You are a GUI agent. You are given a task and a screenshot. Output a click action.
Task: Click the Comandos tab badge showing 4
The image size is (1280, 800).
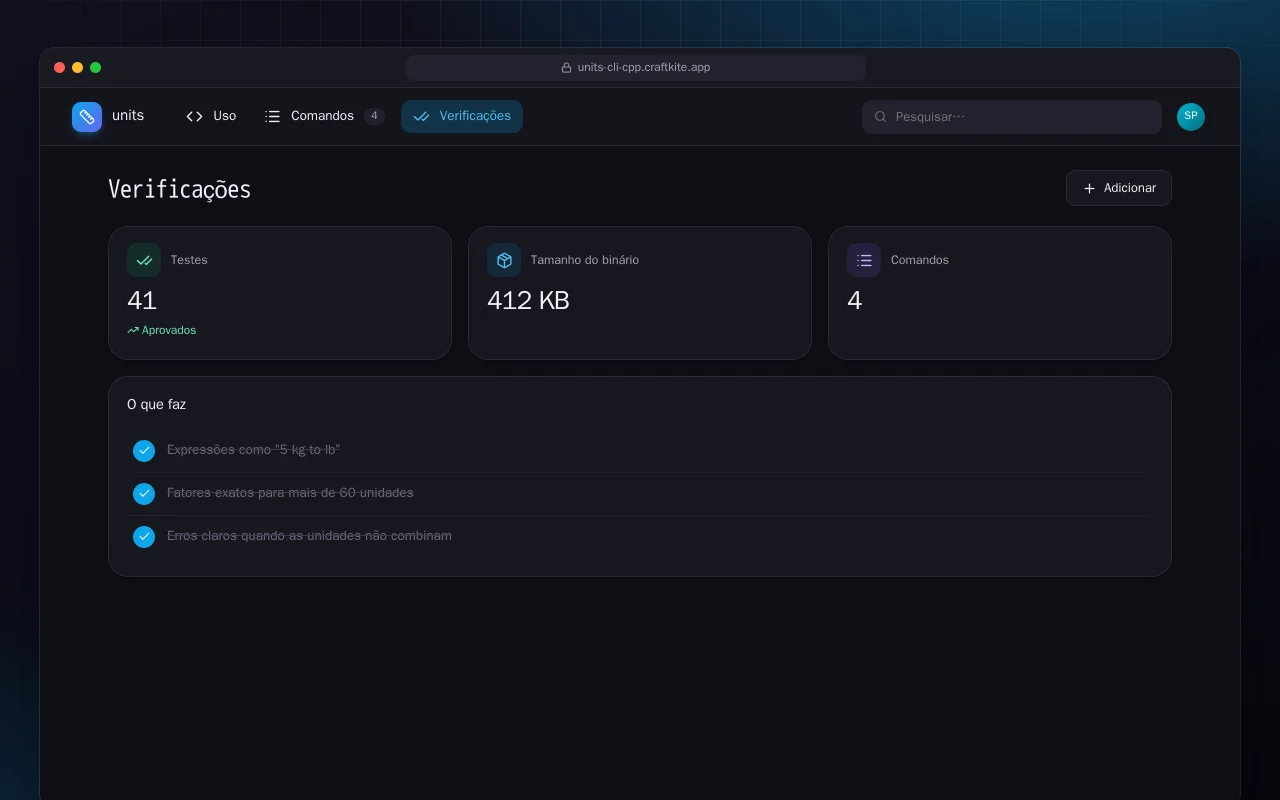[x=374, y=116]
